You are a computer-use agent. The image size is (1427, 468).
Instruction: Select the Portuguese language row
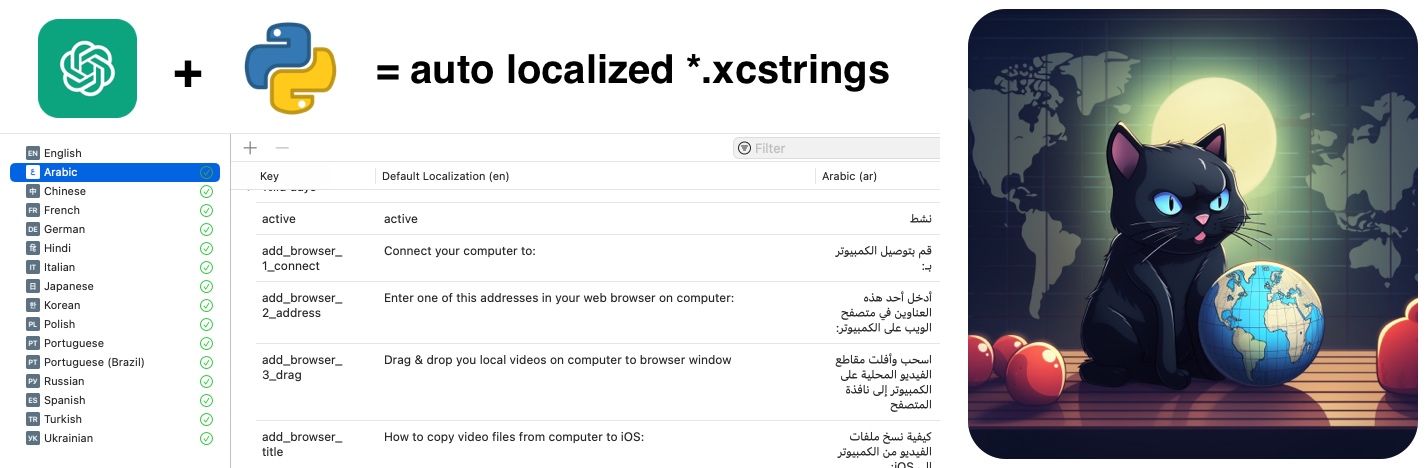coord(115,343)
